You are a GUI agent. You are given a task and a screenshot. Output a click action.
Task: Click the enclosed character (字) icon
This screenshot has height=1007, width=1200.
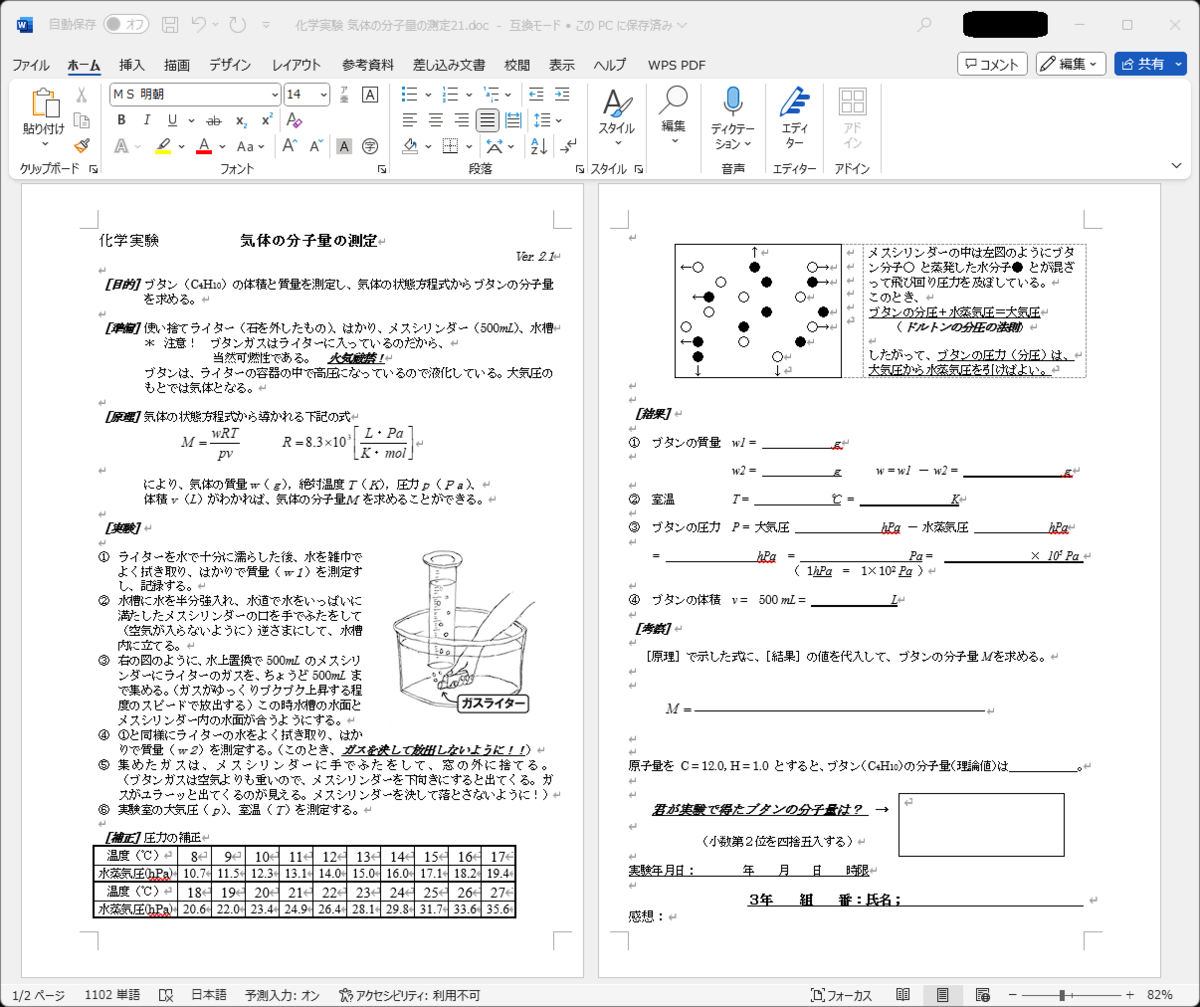[x=369, y=146]
